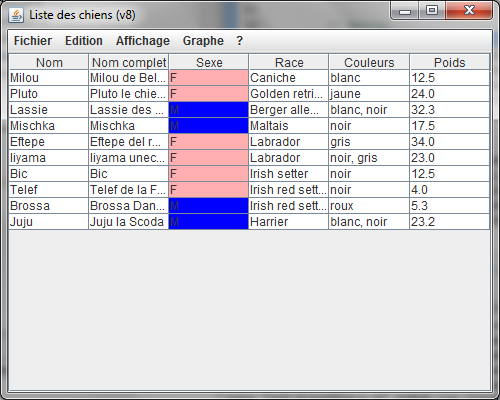Sort by the Nom column header

pos(49,62)
